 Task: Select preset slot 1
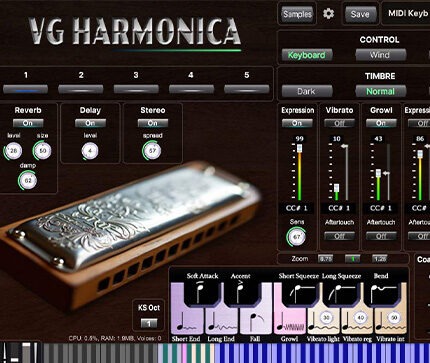(26, 89)
